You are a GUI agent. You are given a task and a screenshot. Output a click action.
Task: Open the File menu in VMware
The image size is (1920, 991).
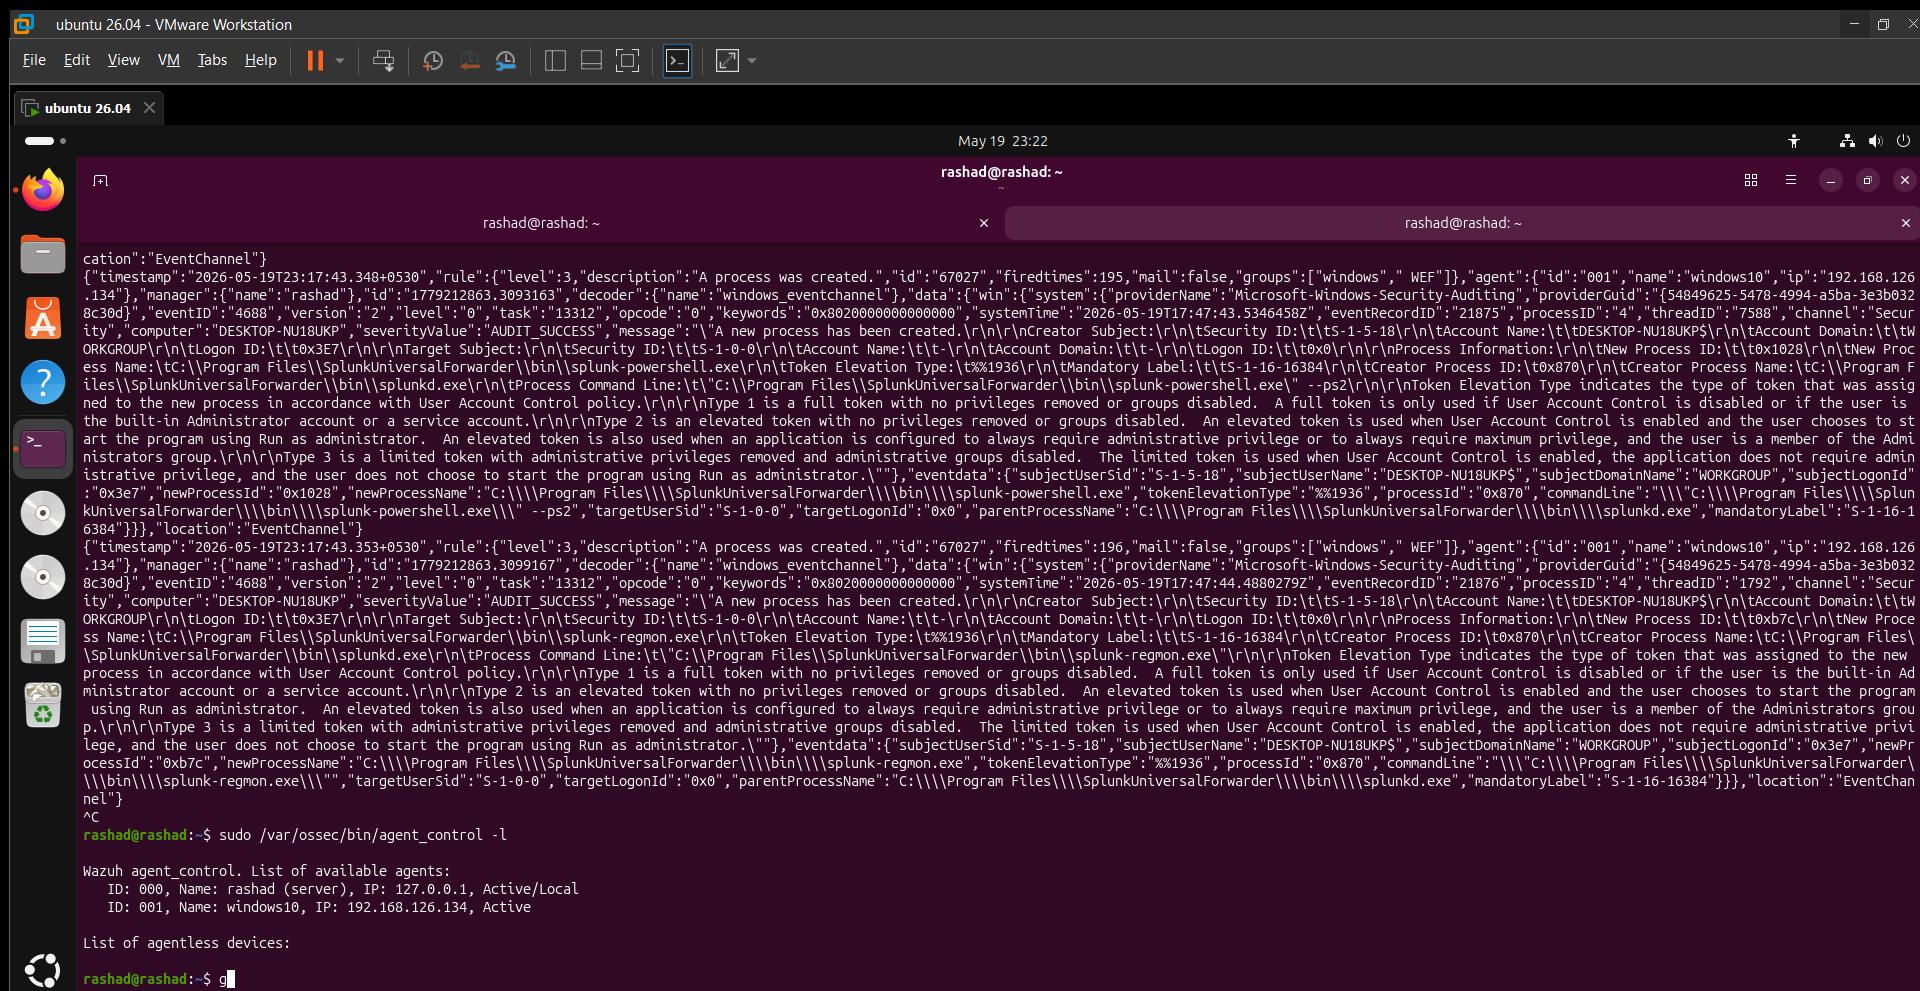pos(34,60)
